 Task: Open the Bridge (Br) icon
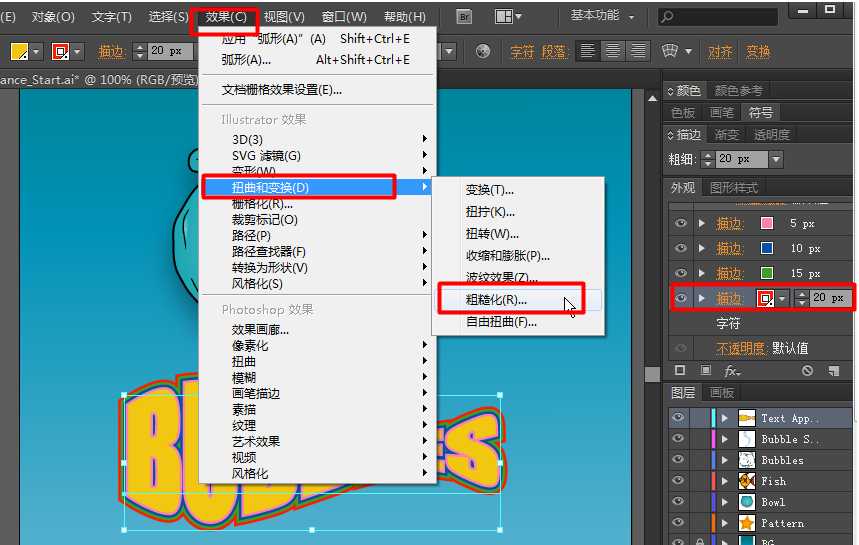(x=464, y=16)
